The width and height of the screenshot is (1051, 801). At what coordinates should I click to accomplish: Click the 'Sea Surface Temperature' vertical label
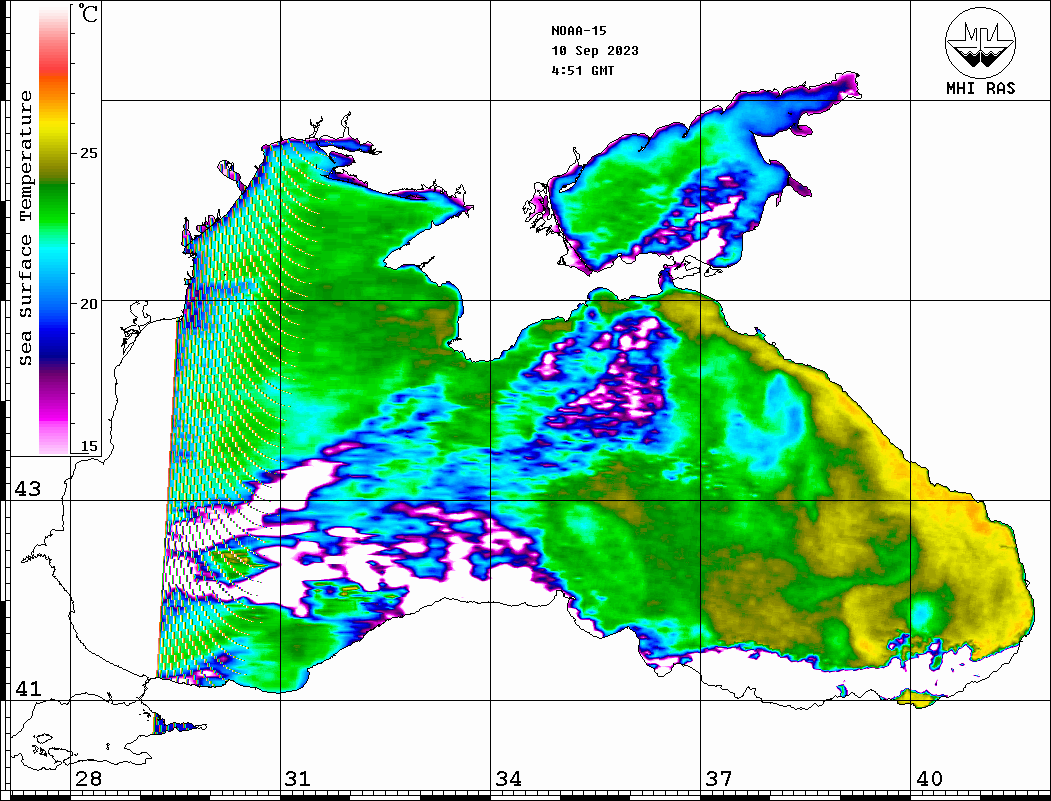[x=25, y=228]
